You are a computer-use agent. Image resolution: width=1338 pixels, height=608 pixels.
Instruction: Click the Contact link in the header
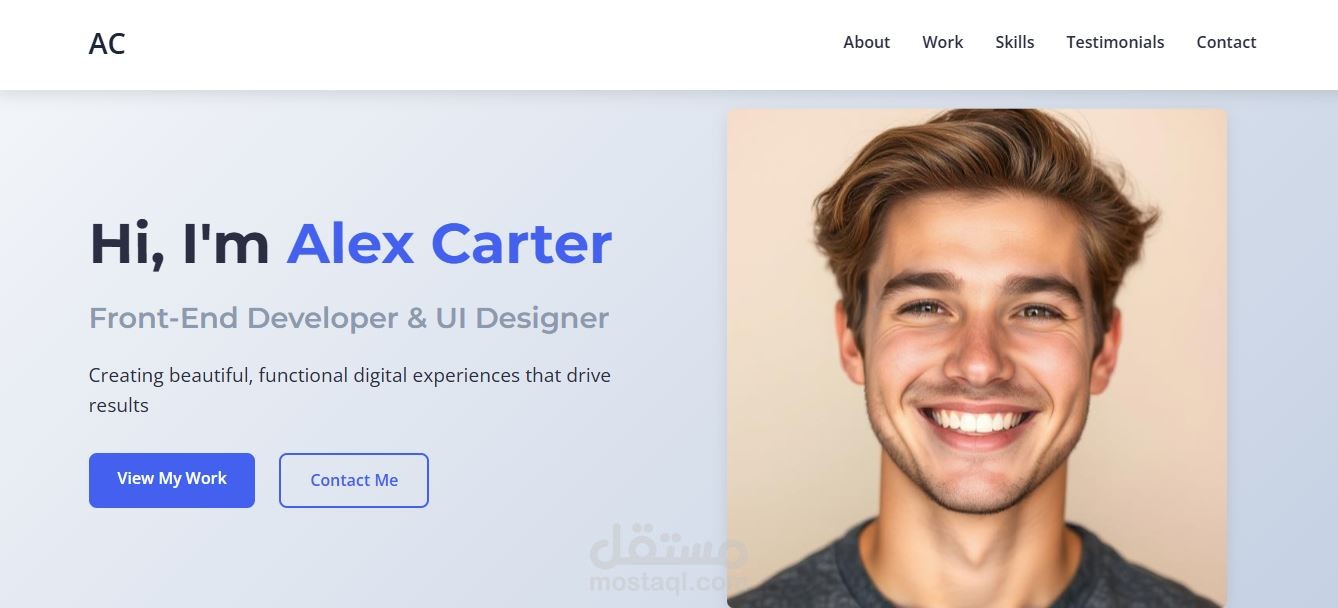(x=1226, y=42)
